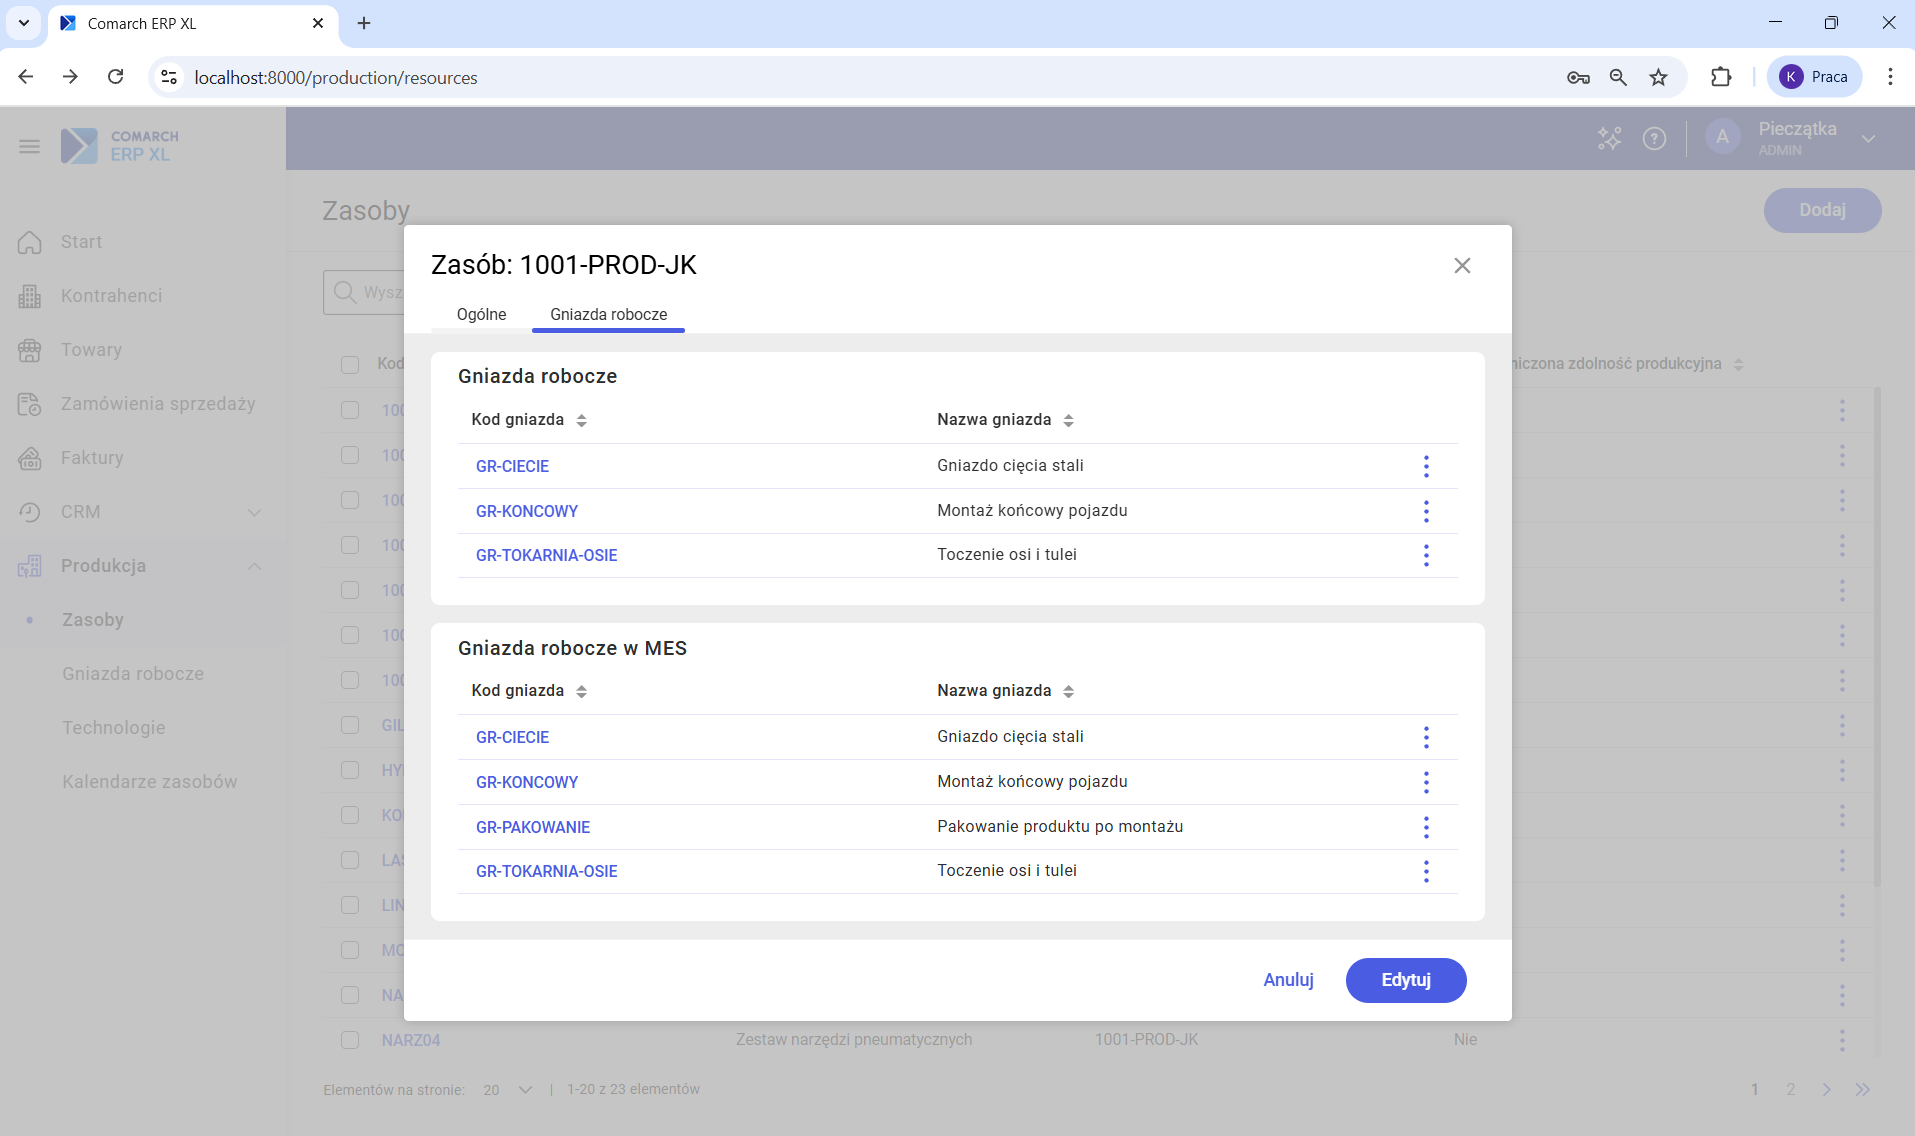Open GR-KONCOWY link in Gniazda robocze table
The image size is (1915, 1136).
(527, 511)
